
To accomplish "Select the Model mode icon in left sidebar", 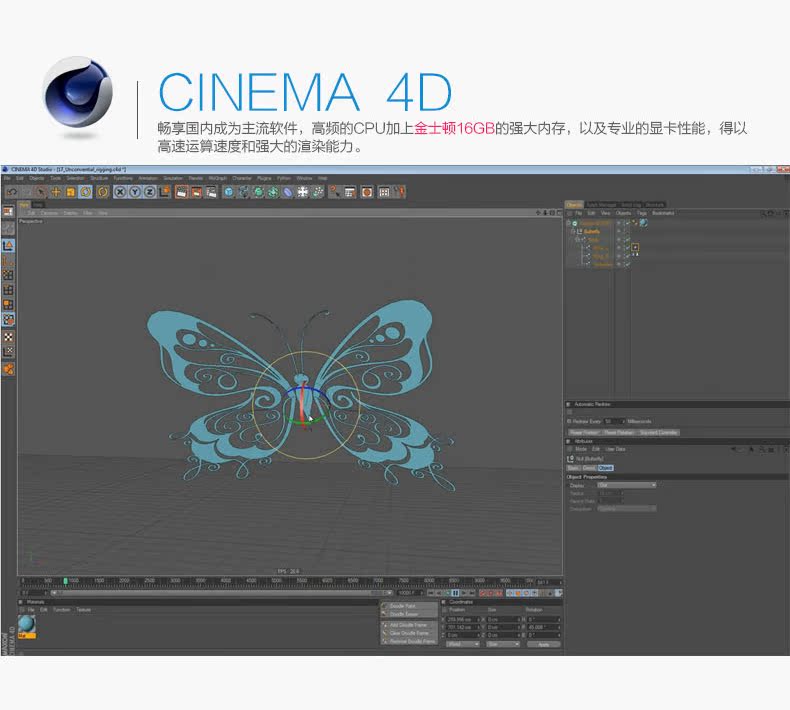I will tap(8, 246).
